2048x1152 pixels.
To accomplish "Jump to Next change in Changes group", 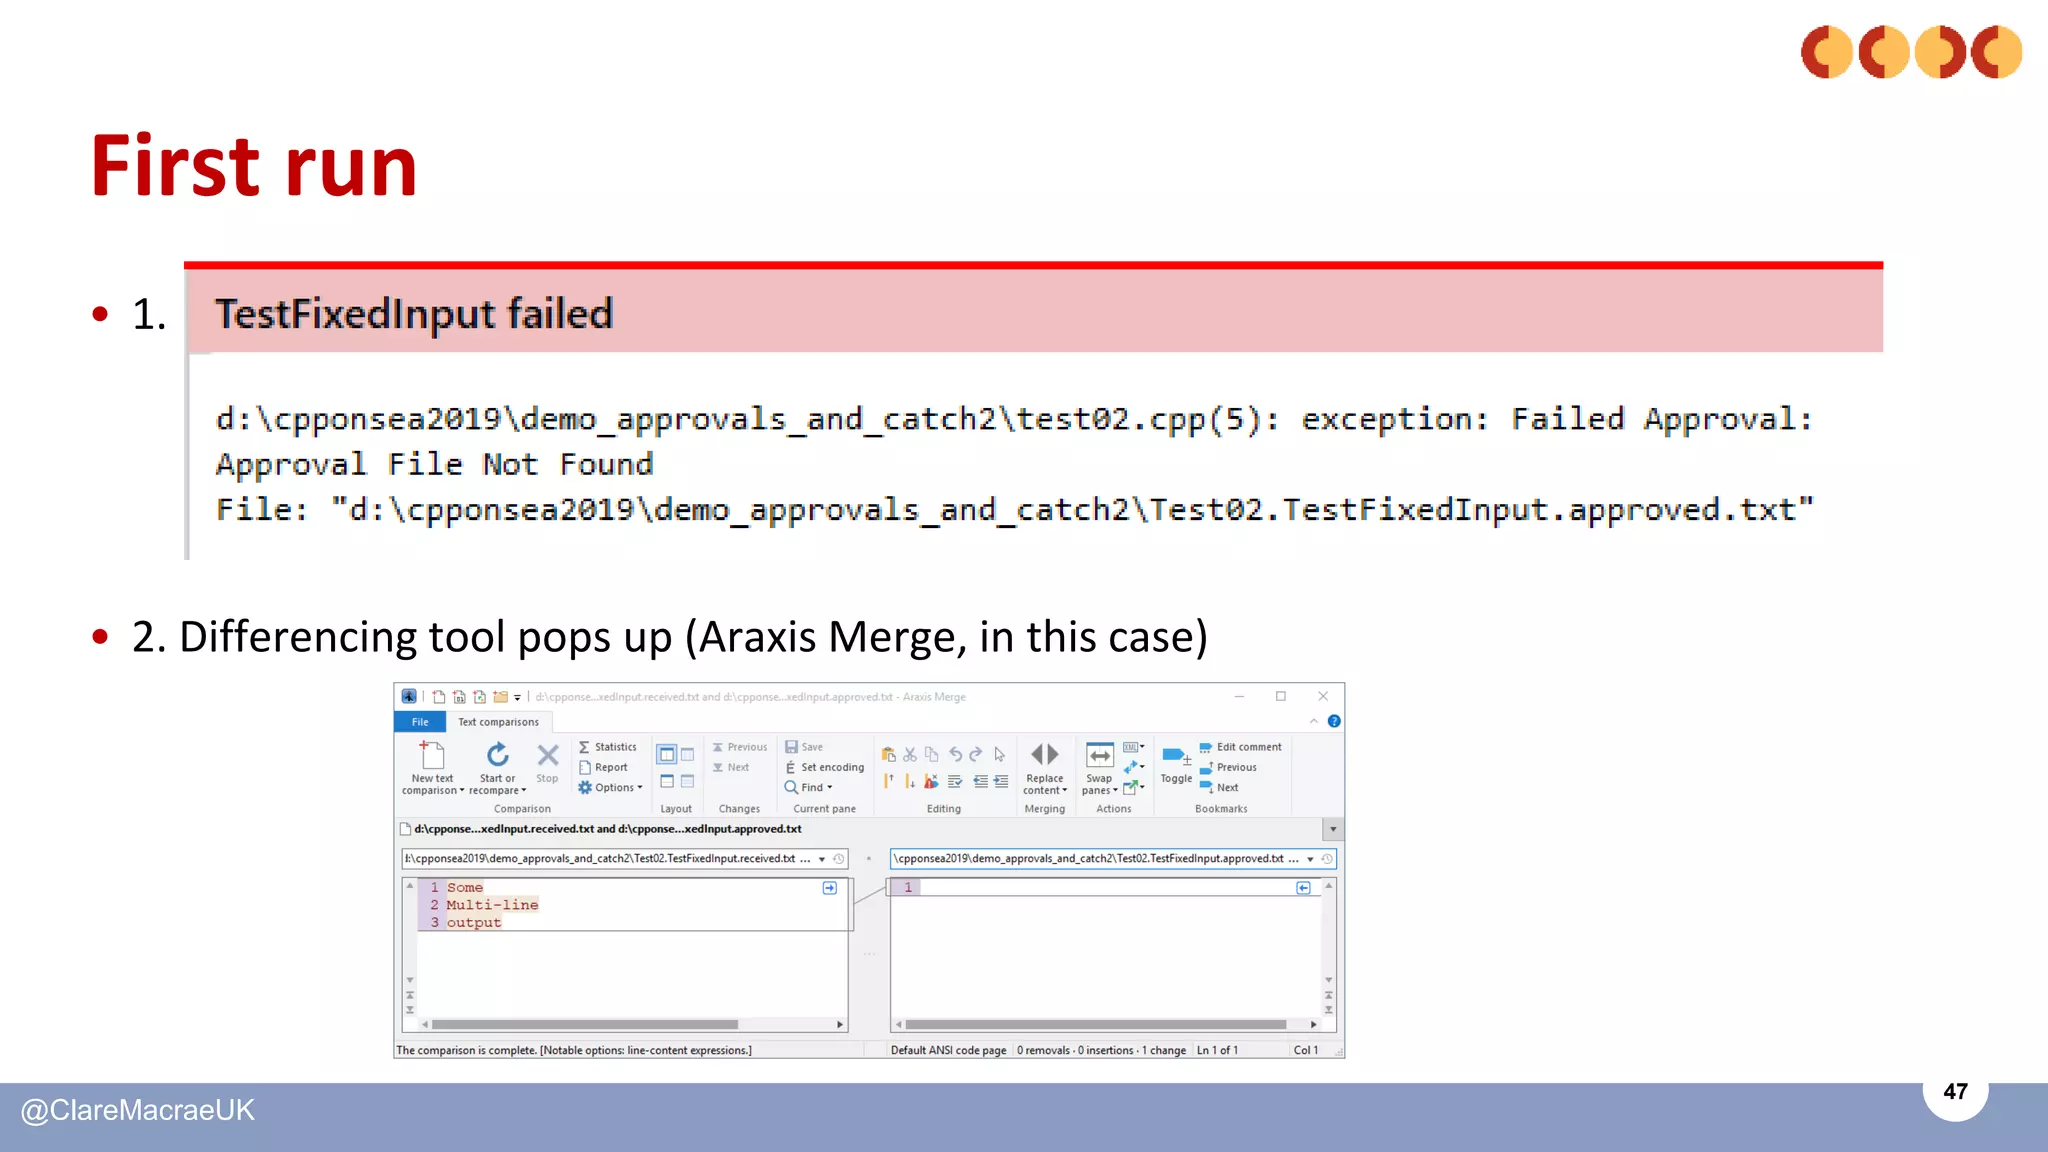I will [x=731, y=767].
